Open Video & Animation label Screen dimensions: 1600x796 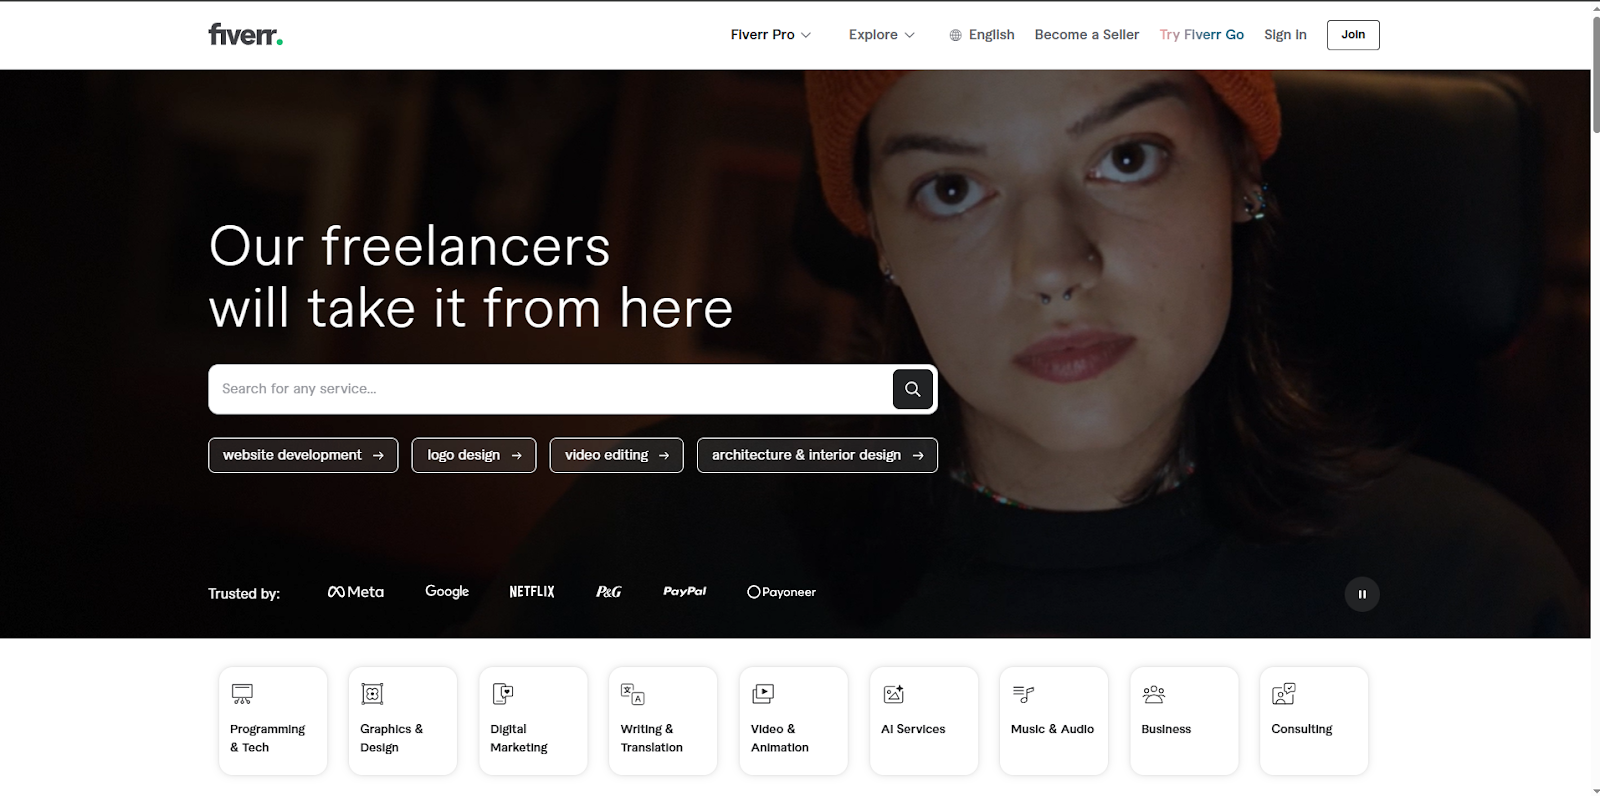click(780, 738)
